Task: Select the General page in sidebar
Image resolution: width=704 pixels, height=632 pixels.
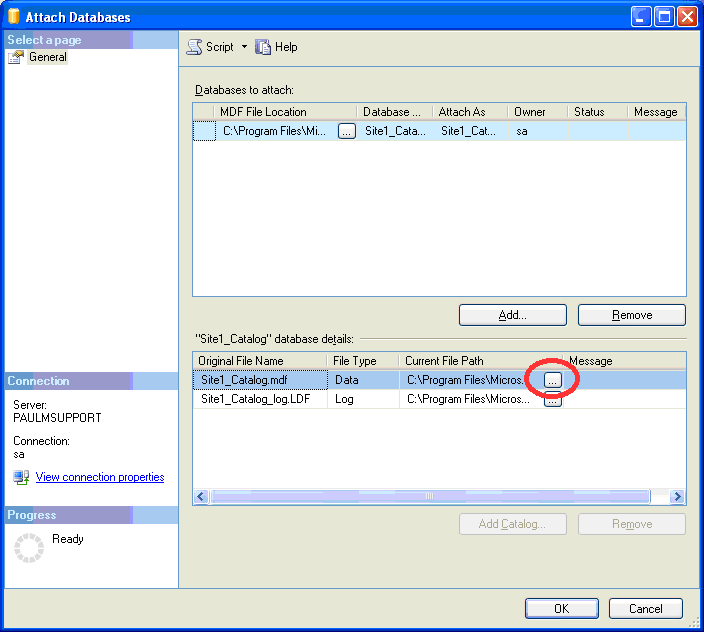Action: coord(47,57)
